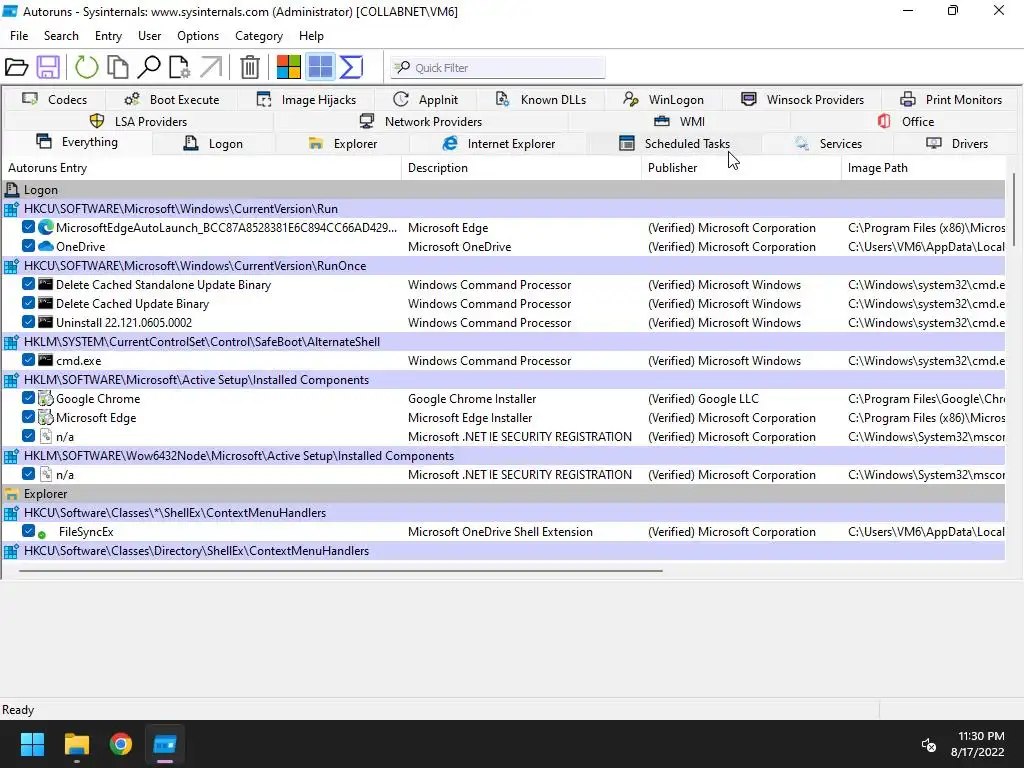The width and height of the screenshot is (1024, 768).
Task: Click the Logon group header icon
Action: 11,190
